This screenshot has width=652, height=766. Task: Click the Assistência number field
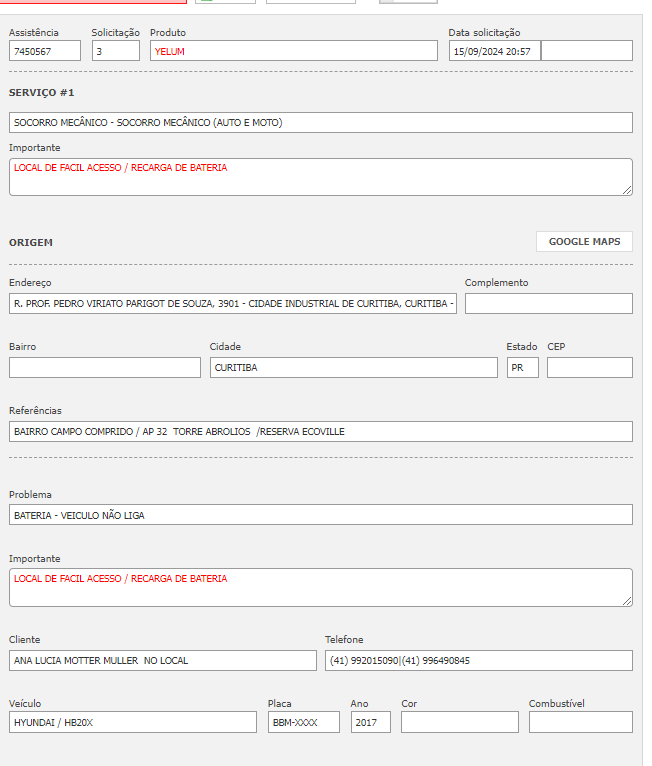pyautogui.click(x=45, y=51)
